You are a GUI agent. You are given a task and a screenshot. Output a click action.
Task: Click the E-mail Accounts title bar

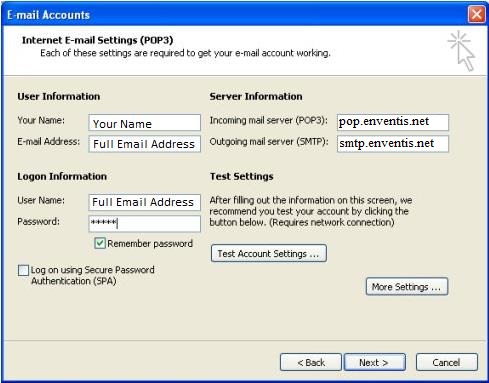point(233,15)
